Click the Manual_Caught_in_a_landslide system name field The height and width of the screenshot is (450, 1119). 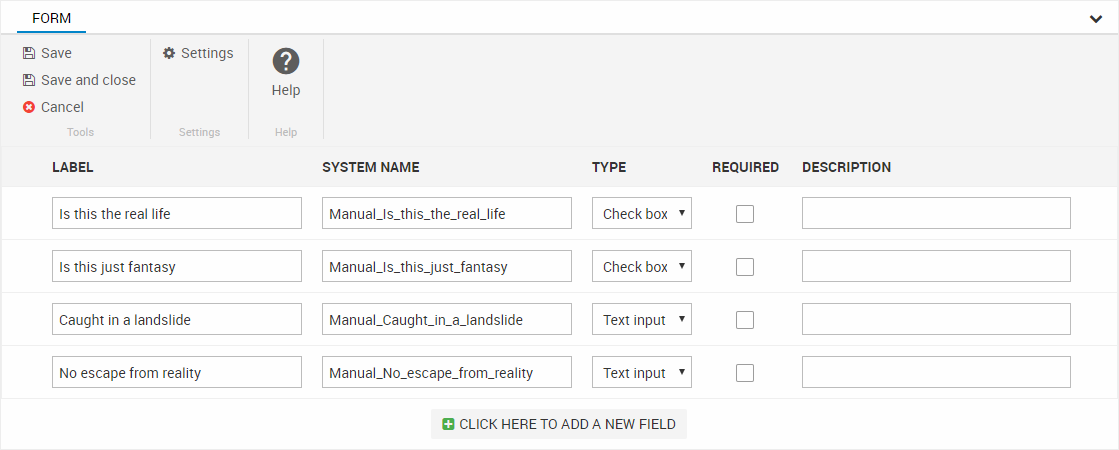tap(447, 320)
